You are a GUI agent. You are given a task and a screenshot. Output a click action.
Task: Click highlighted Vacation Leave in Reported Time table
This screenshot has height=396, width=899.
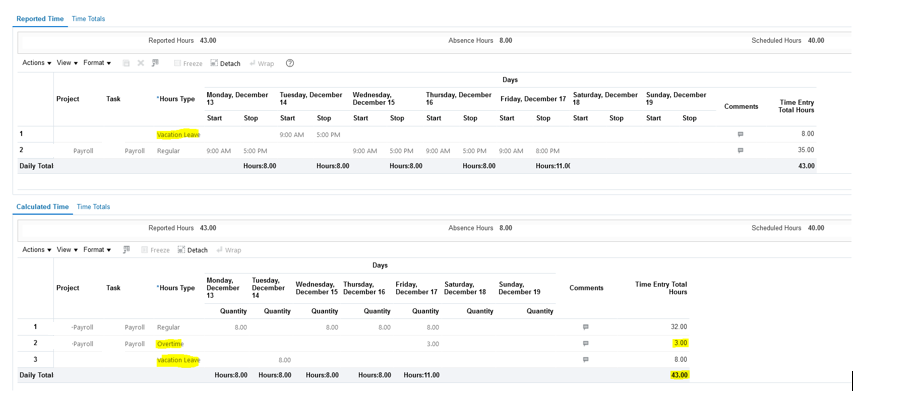pyautogui.click(x=178, y=135)
